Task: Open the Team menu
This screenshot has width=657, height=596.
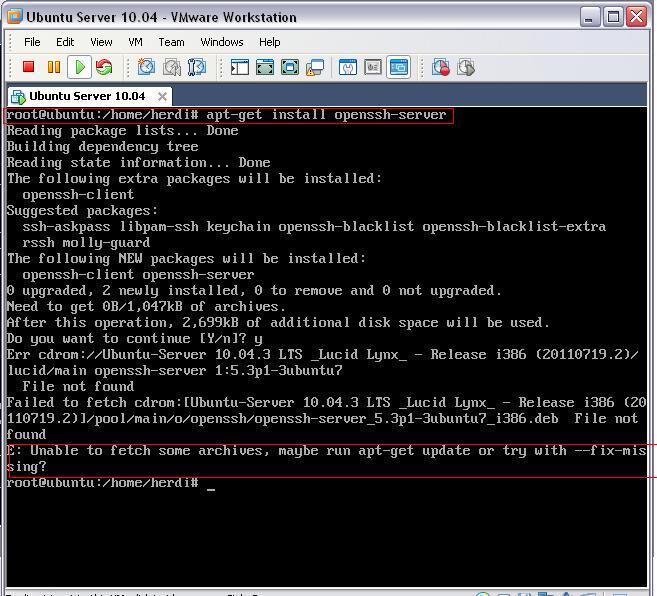Action: coord(171,42)
